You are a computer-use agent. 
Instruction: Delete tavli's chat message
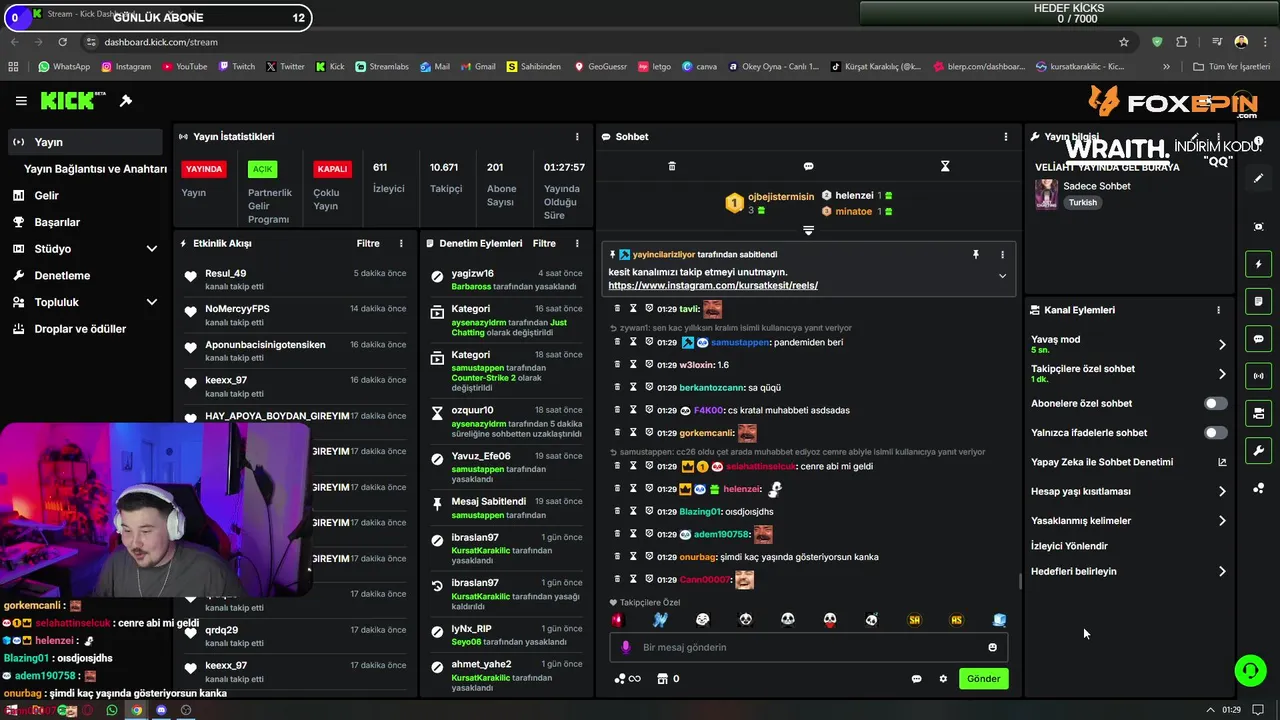pos(617,309)
